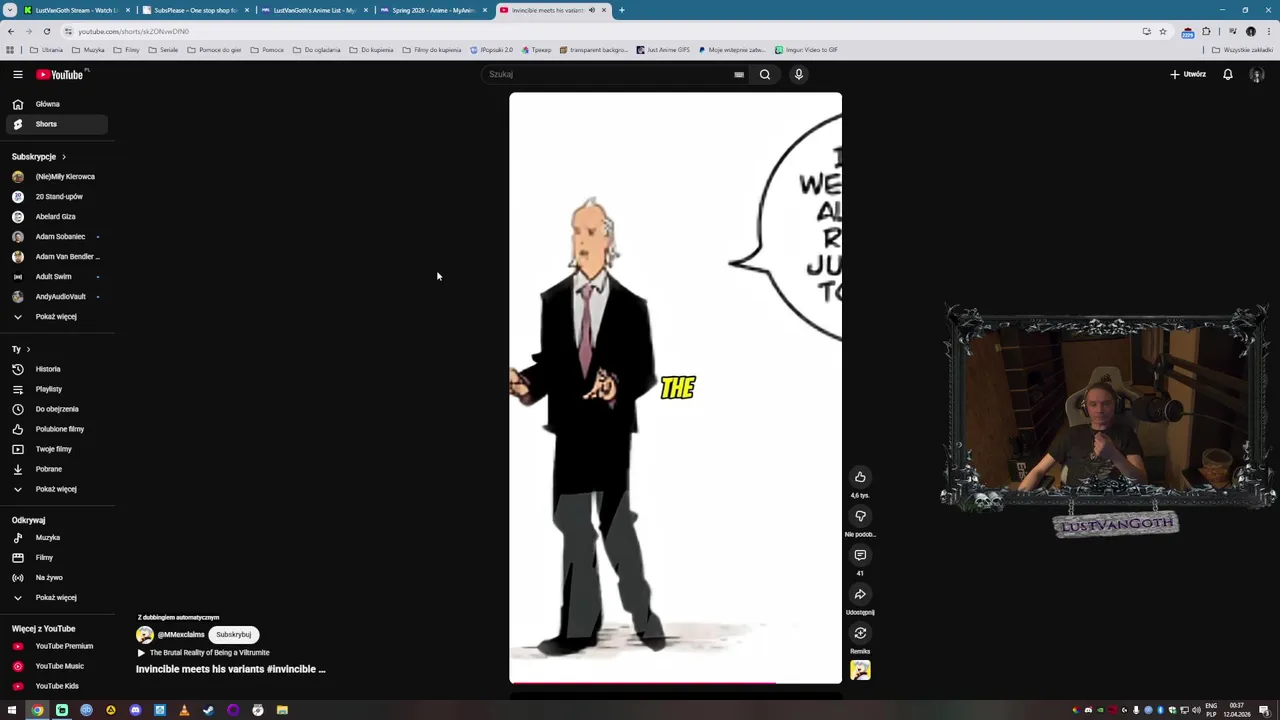Click the Utwórz create button
1280x720 pixels.
1188,74
